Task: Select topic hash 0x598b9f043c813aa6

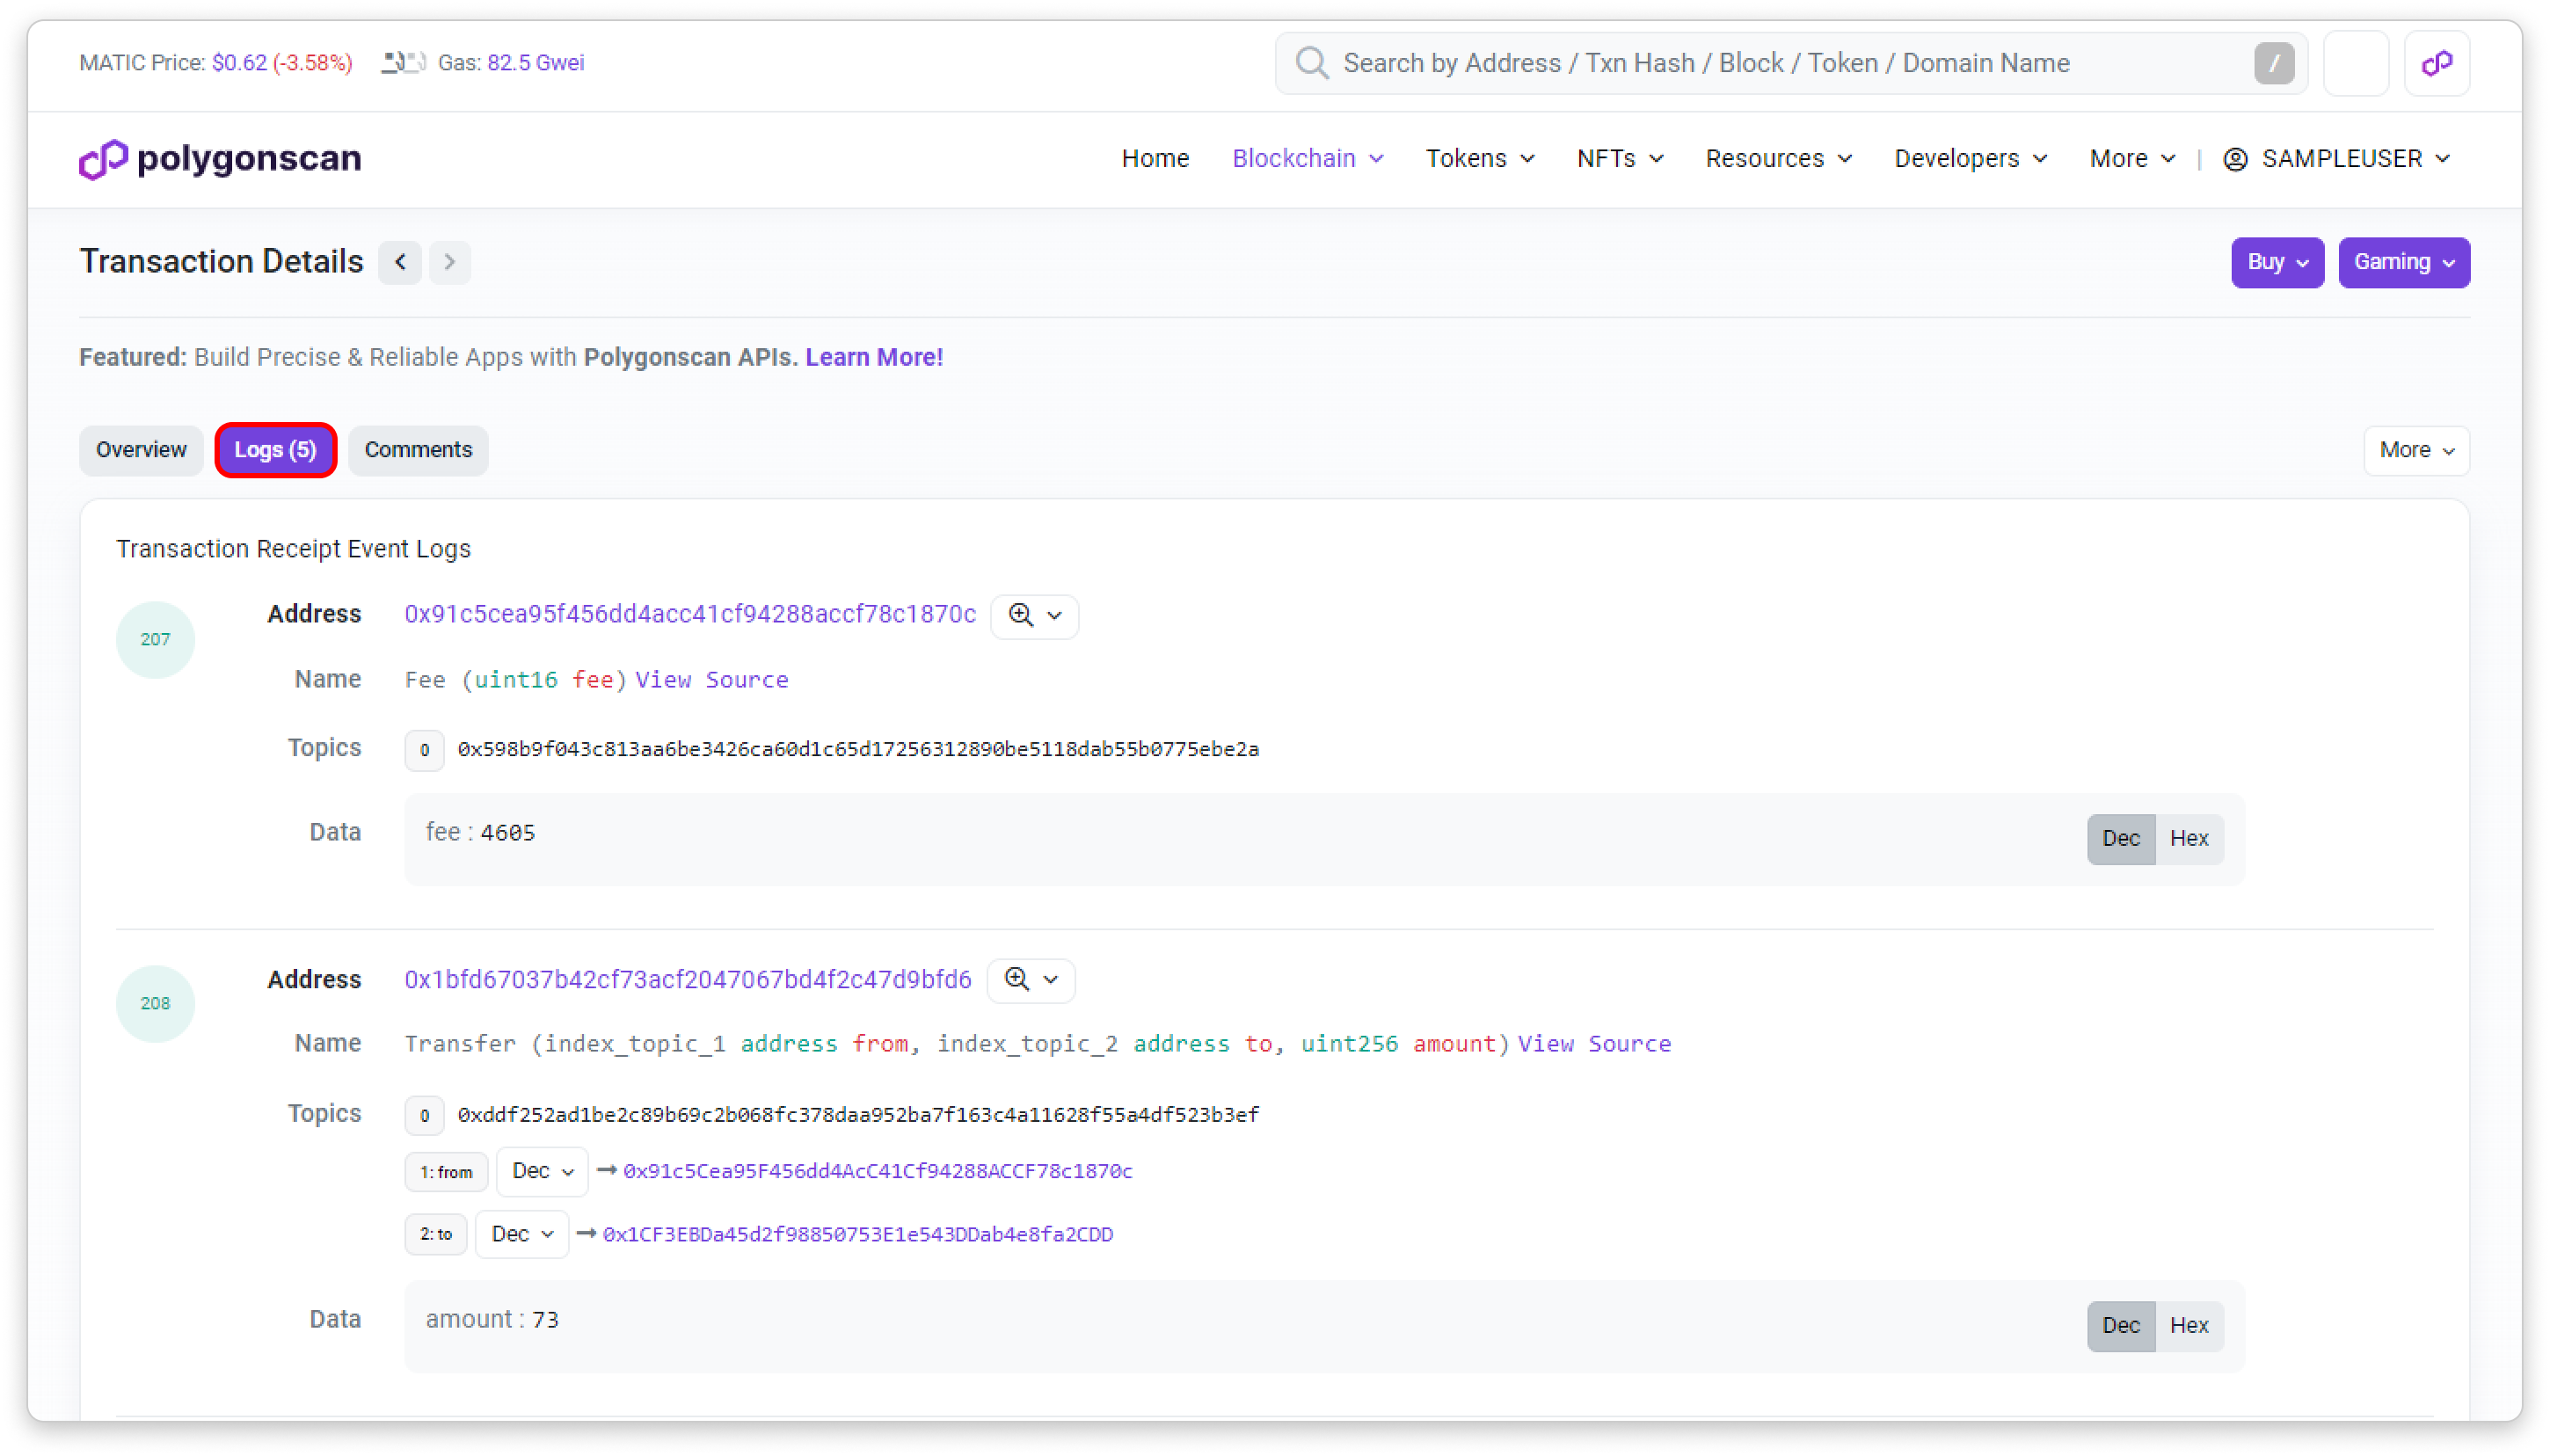Action: coord(858,749)
